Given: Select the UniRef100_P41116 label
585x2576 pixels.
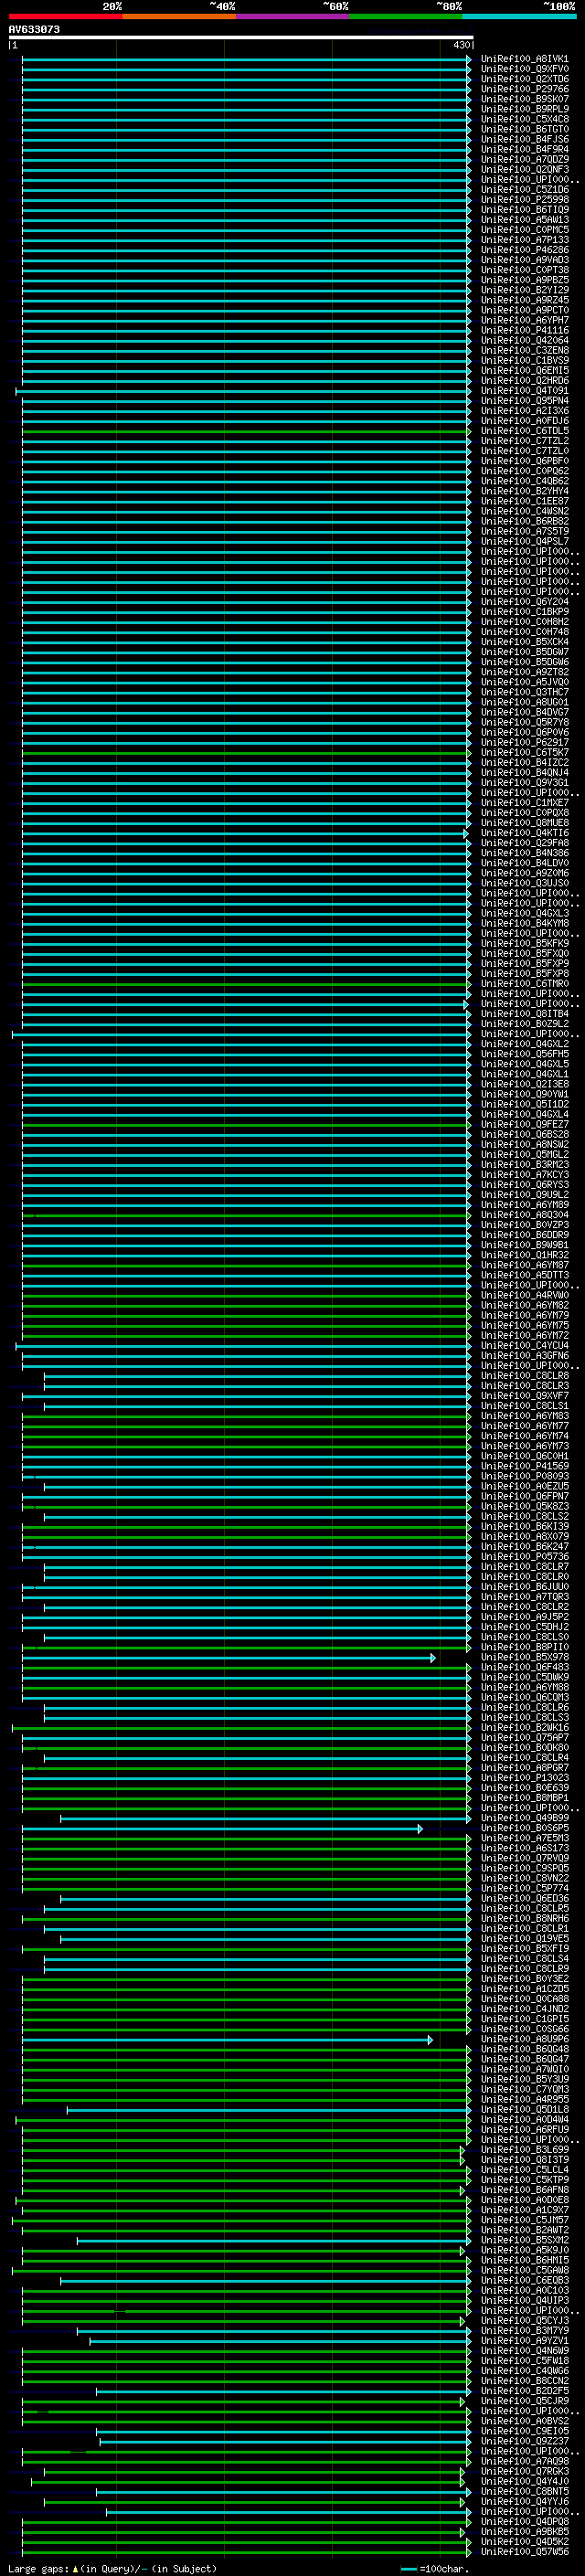Looking at the screenshot, I should point(524,331).
